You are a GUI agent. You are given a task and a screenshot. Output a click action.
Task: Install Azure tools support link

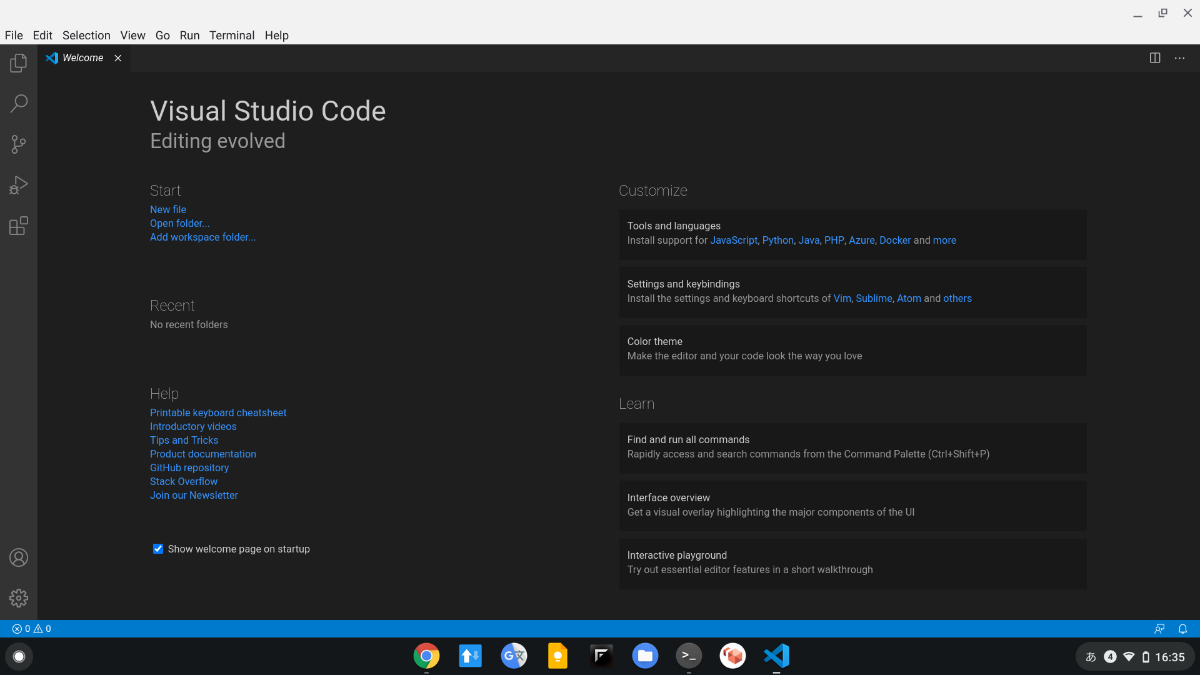pos(862,241)
